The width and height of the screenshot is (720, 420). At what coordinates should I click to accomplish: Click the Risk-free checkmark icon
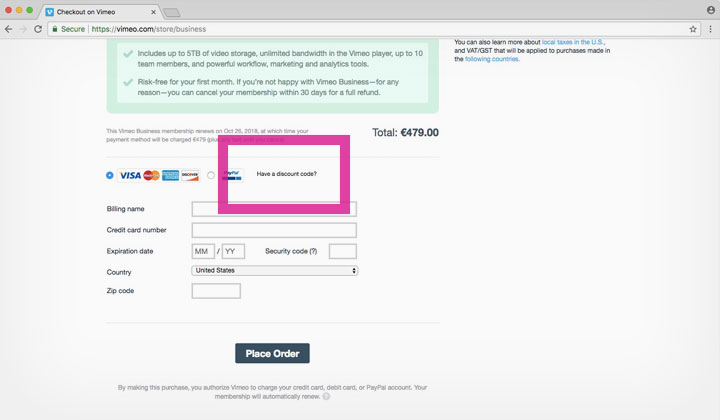pos(128,82)
